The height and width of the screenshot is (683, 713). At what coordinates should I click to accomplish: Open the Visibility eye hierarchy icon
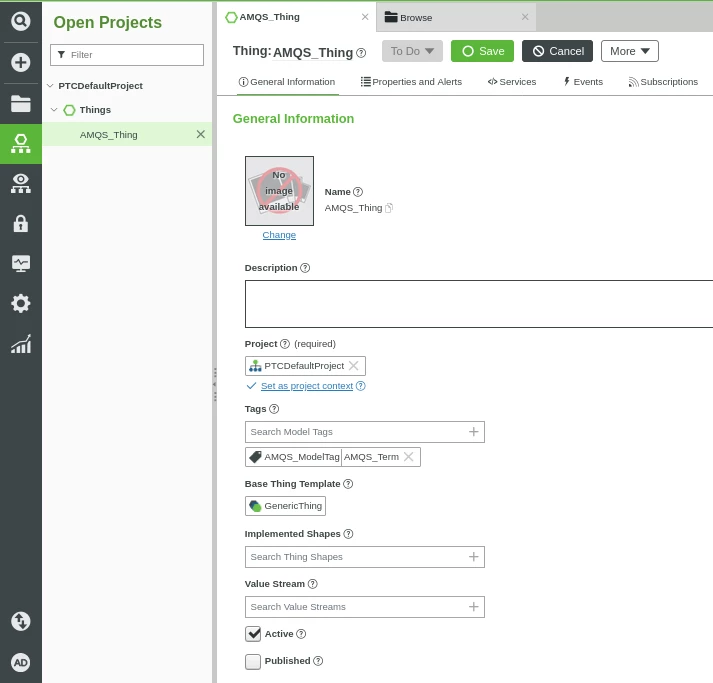coord(20,183)
